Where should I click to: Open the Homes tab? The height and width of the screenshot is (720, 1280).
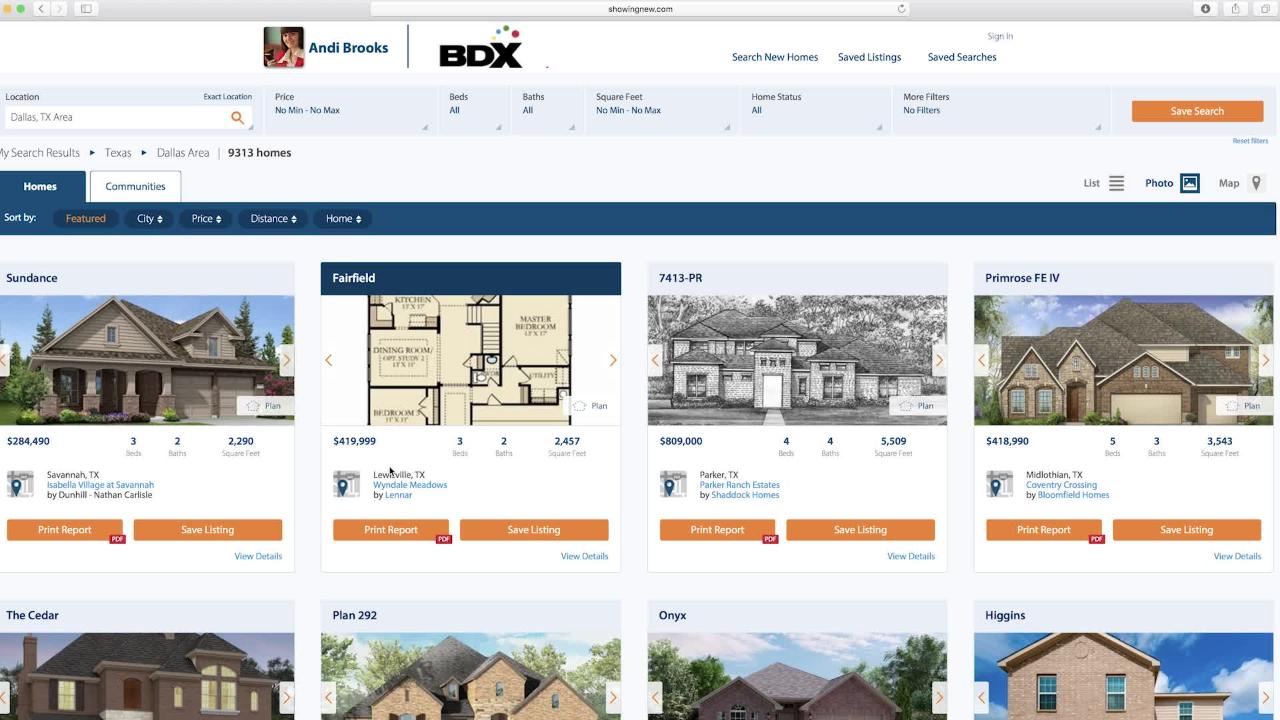pos(42,186)
